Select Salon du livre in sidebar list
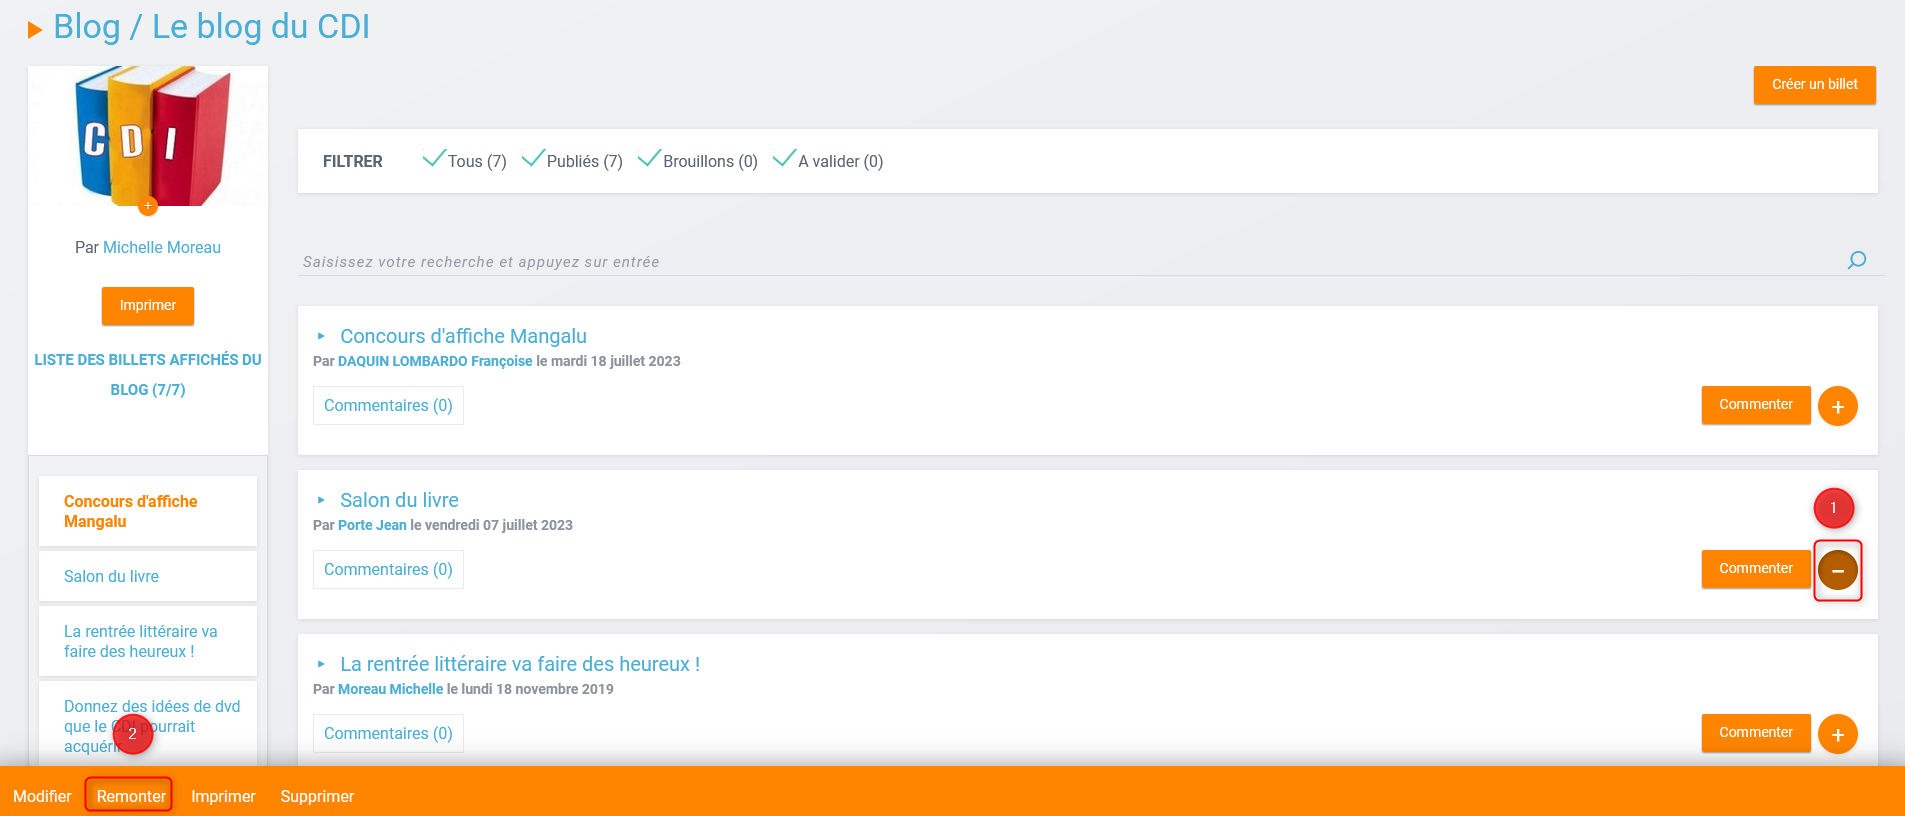1905x816 pixels. [x=111, y=576]
